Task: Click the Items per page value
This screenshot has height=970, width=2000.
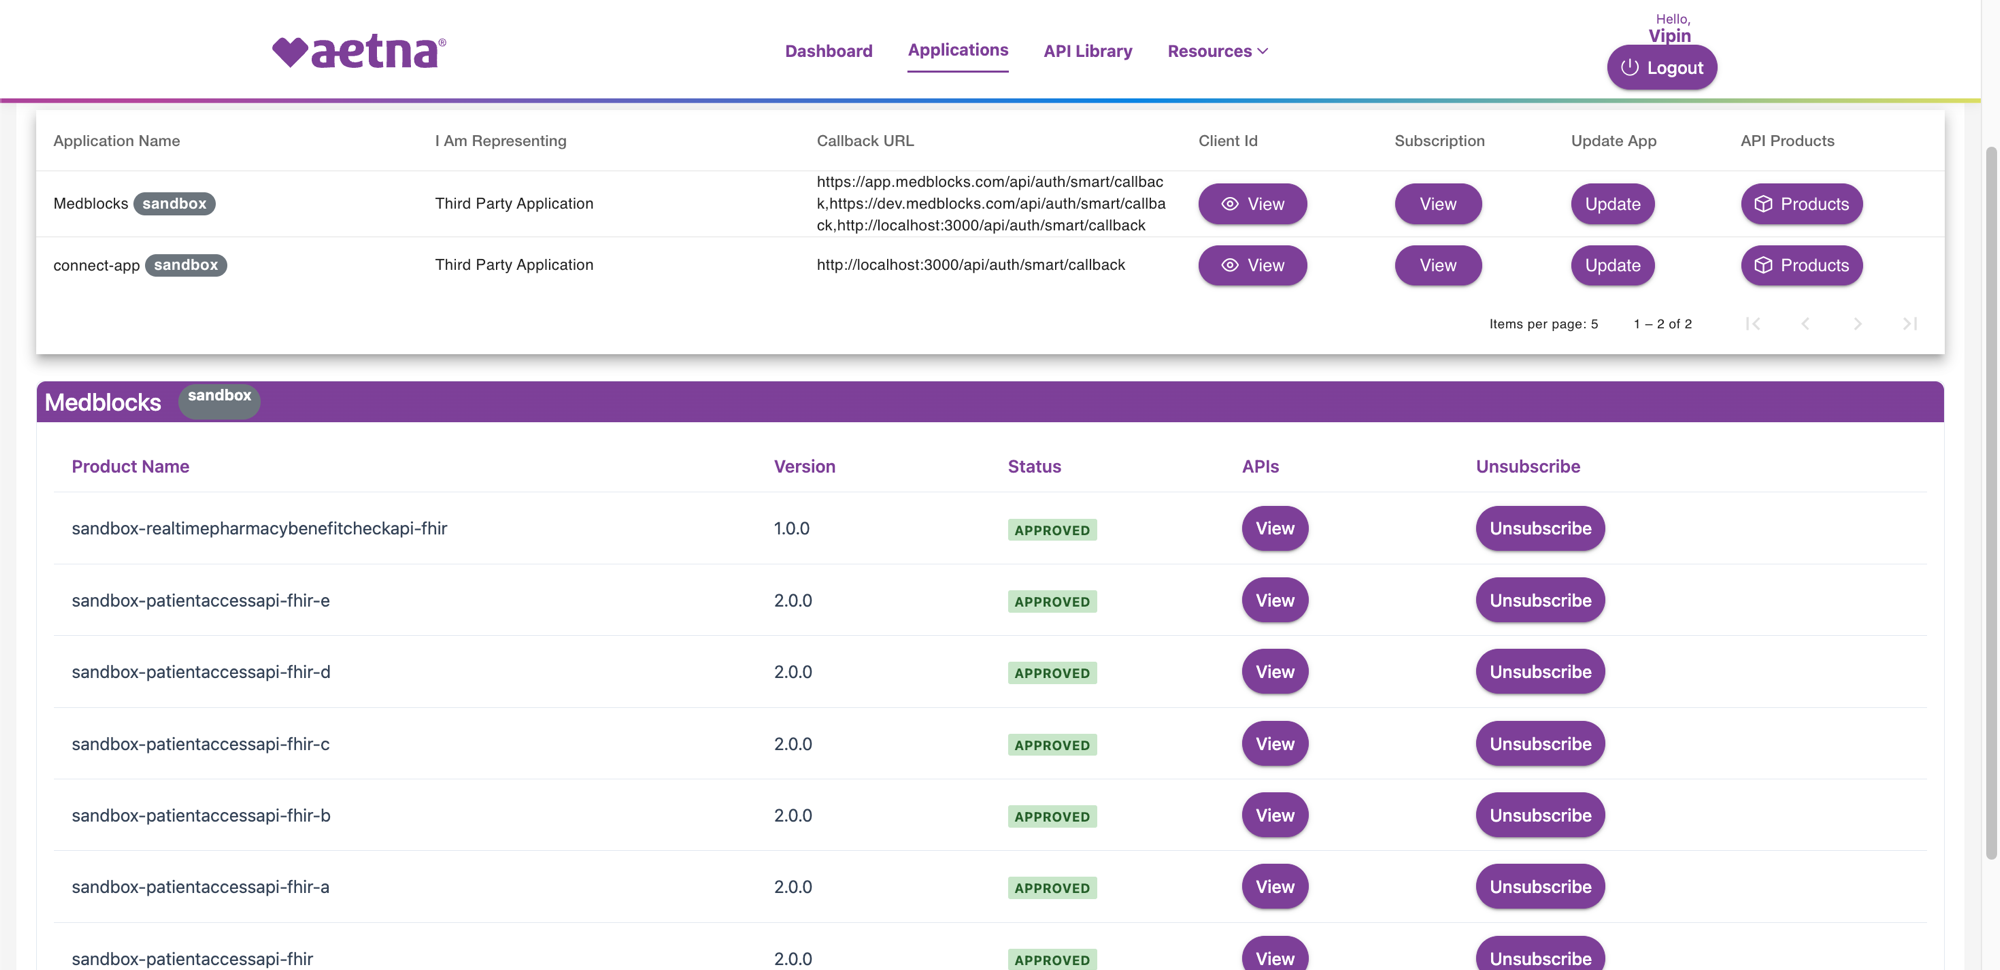Action: pos(1594,324)
